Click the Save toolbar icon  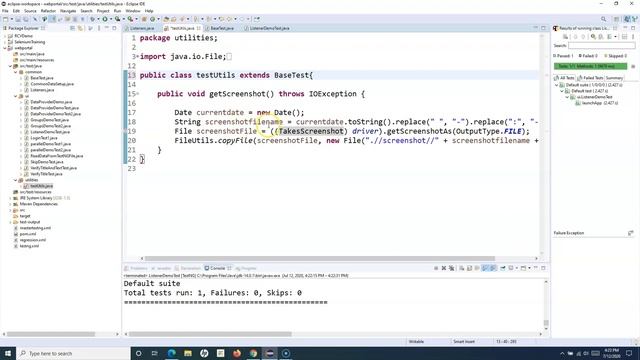(x=18, y=19)
